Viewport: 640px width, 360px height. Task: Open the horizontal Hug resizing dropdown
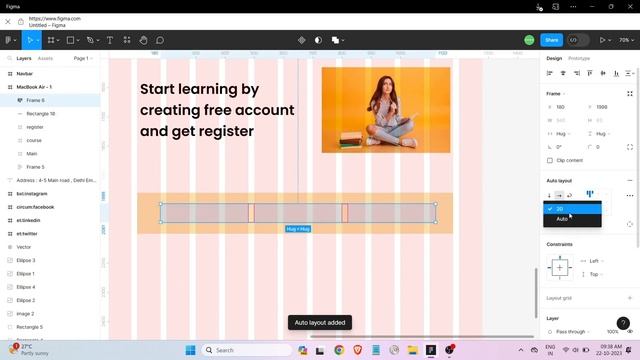coord(562,134)
